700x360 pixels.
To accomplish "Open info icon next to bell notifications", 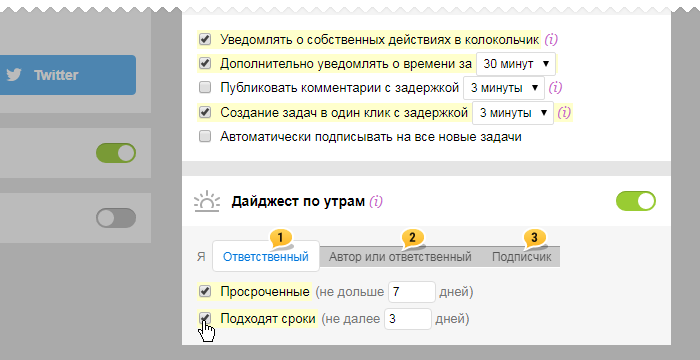I will (551, 40).
